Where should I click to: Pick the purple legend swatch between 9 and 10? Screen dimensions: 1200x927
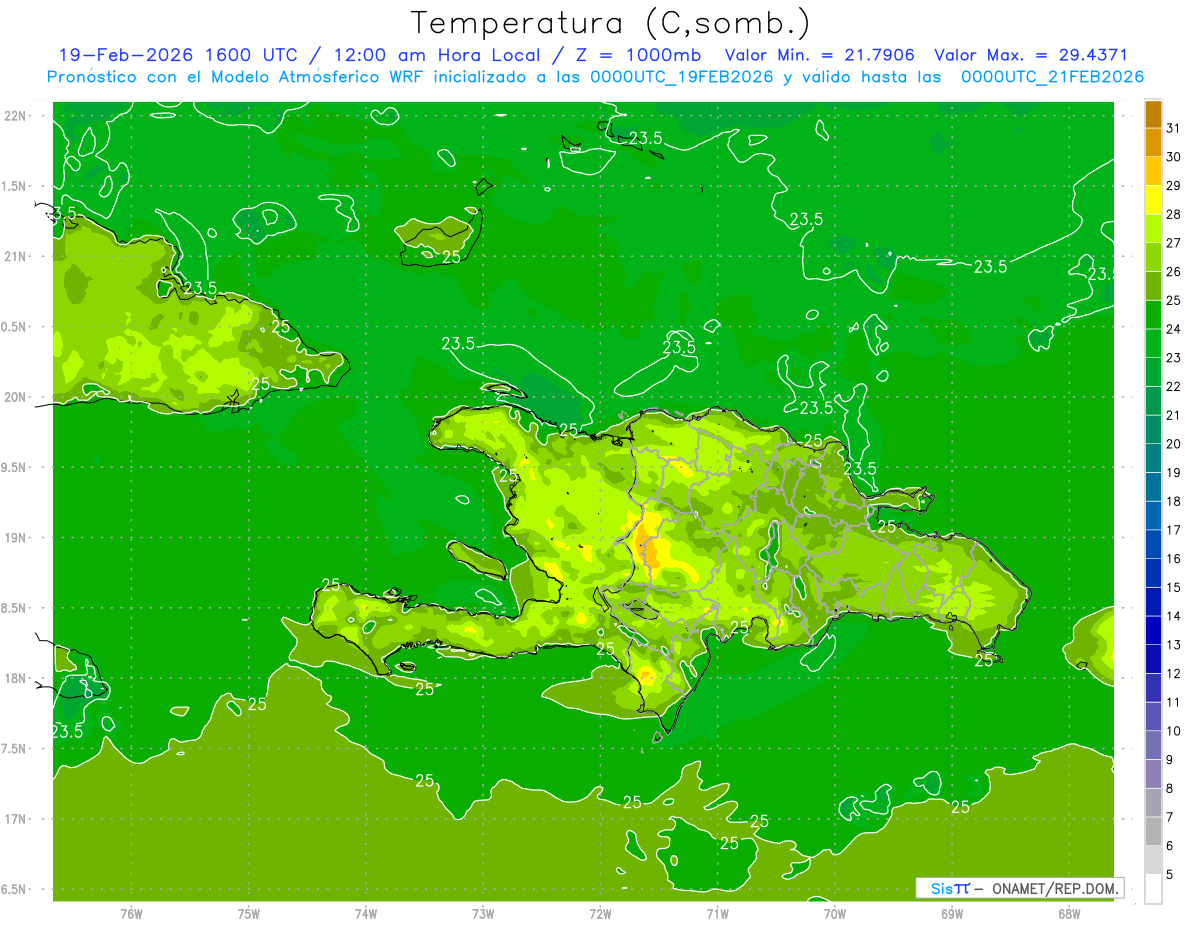[x=1153, y=745]
